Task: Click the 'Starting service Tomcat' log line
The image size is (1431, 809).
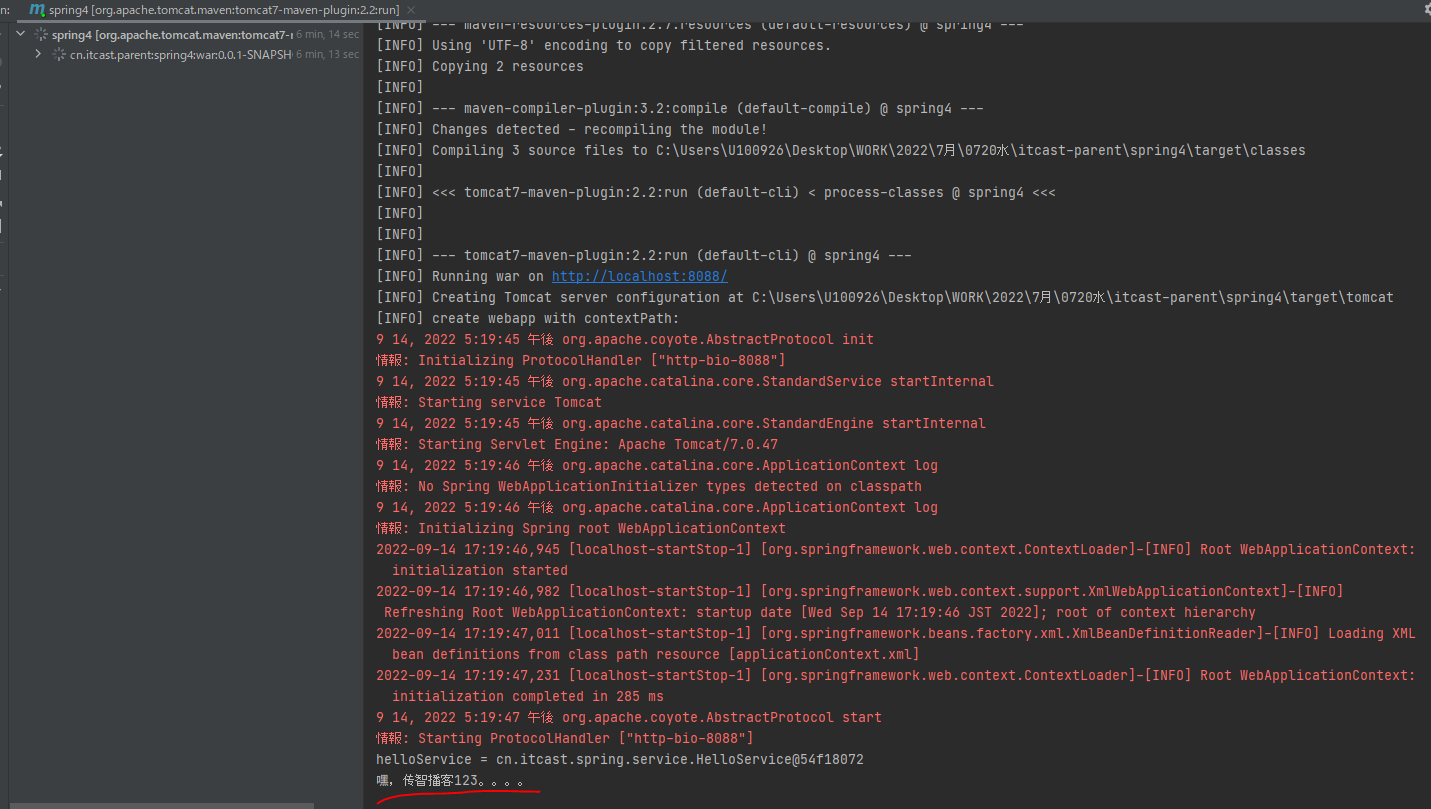Action: (489, 402)
